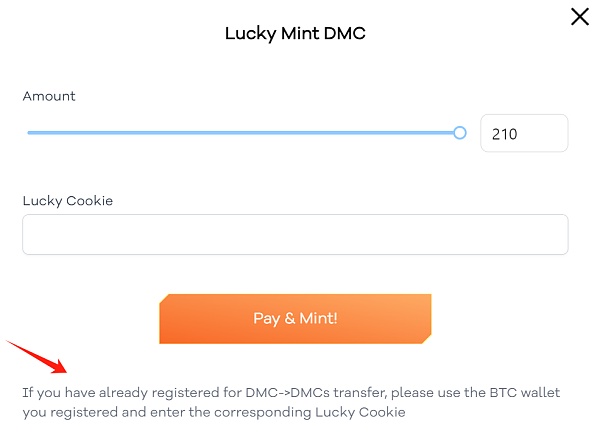Image resolution: width=600 pixels, height=447 pixels.
Task: Focus the amount box showing 210
Action: tap(524, 133)
